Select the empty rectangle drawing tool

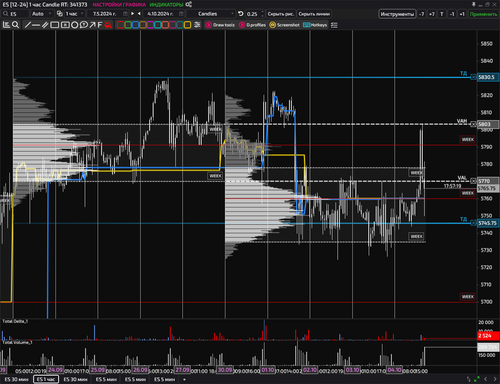(55, 25)
